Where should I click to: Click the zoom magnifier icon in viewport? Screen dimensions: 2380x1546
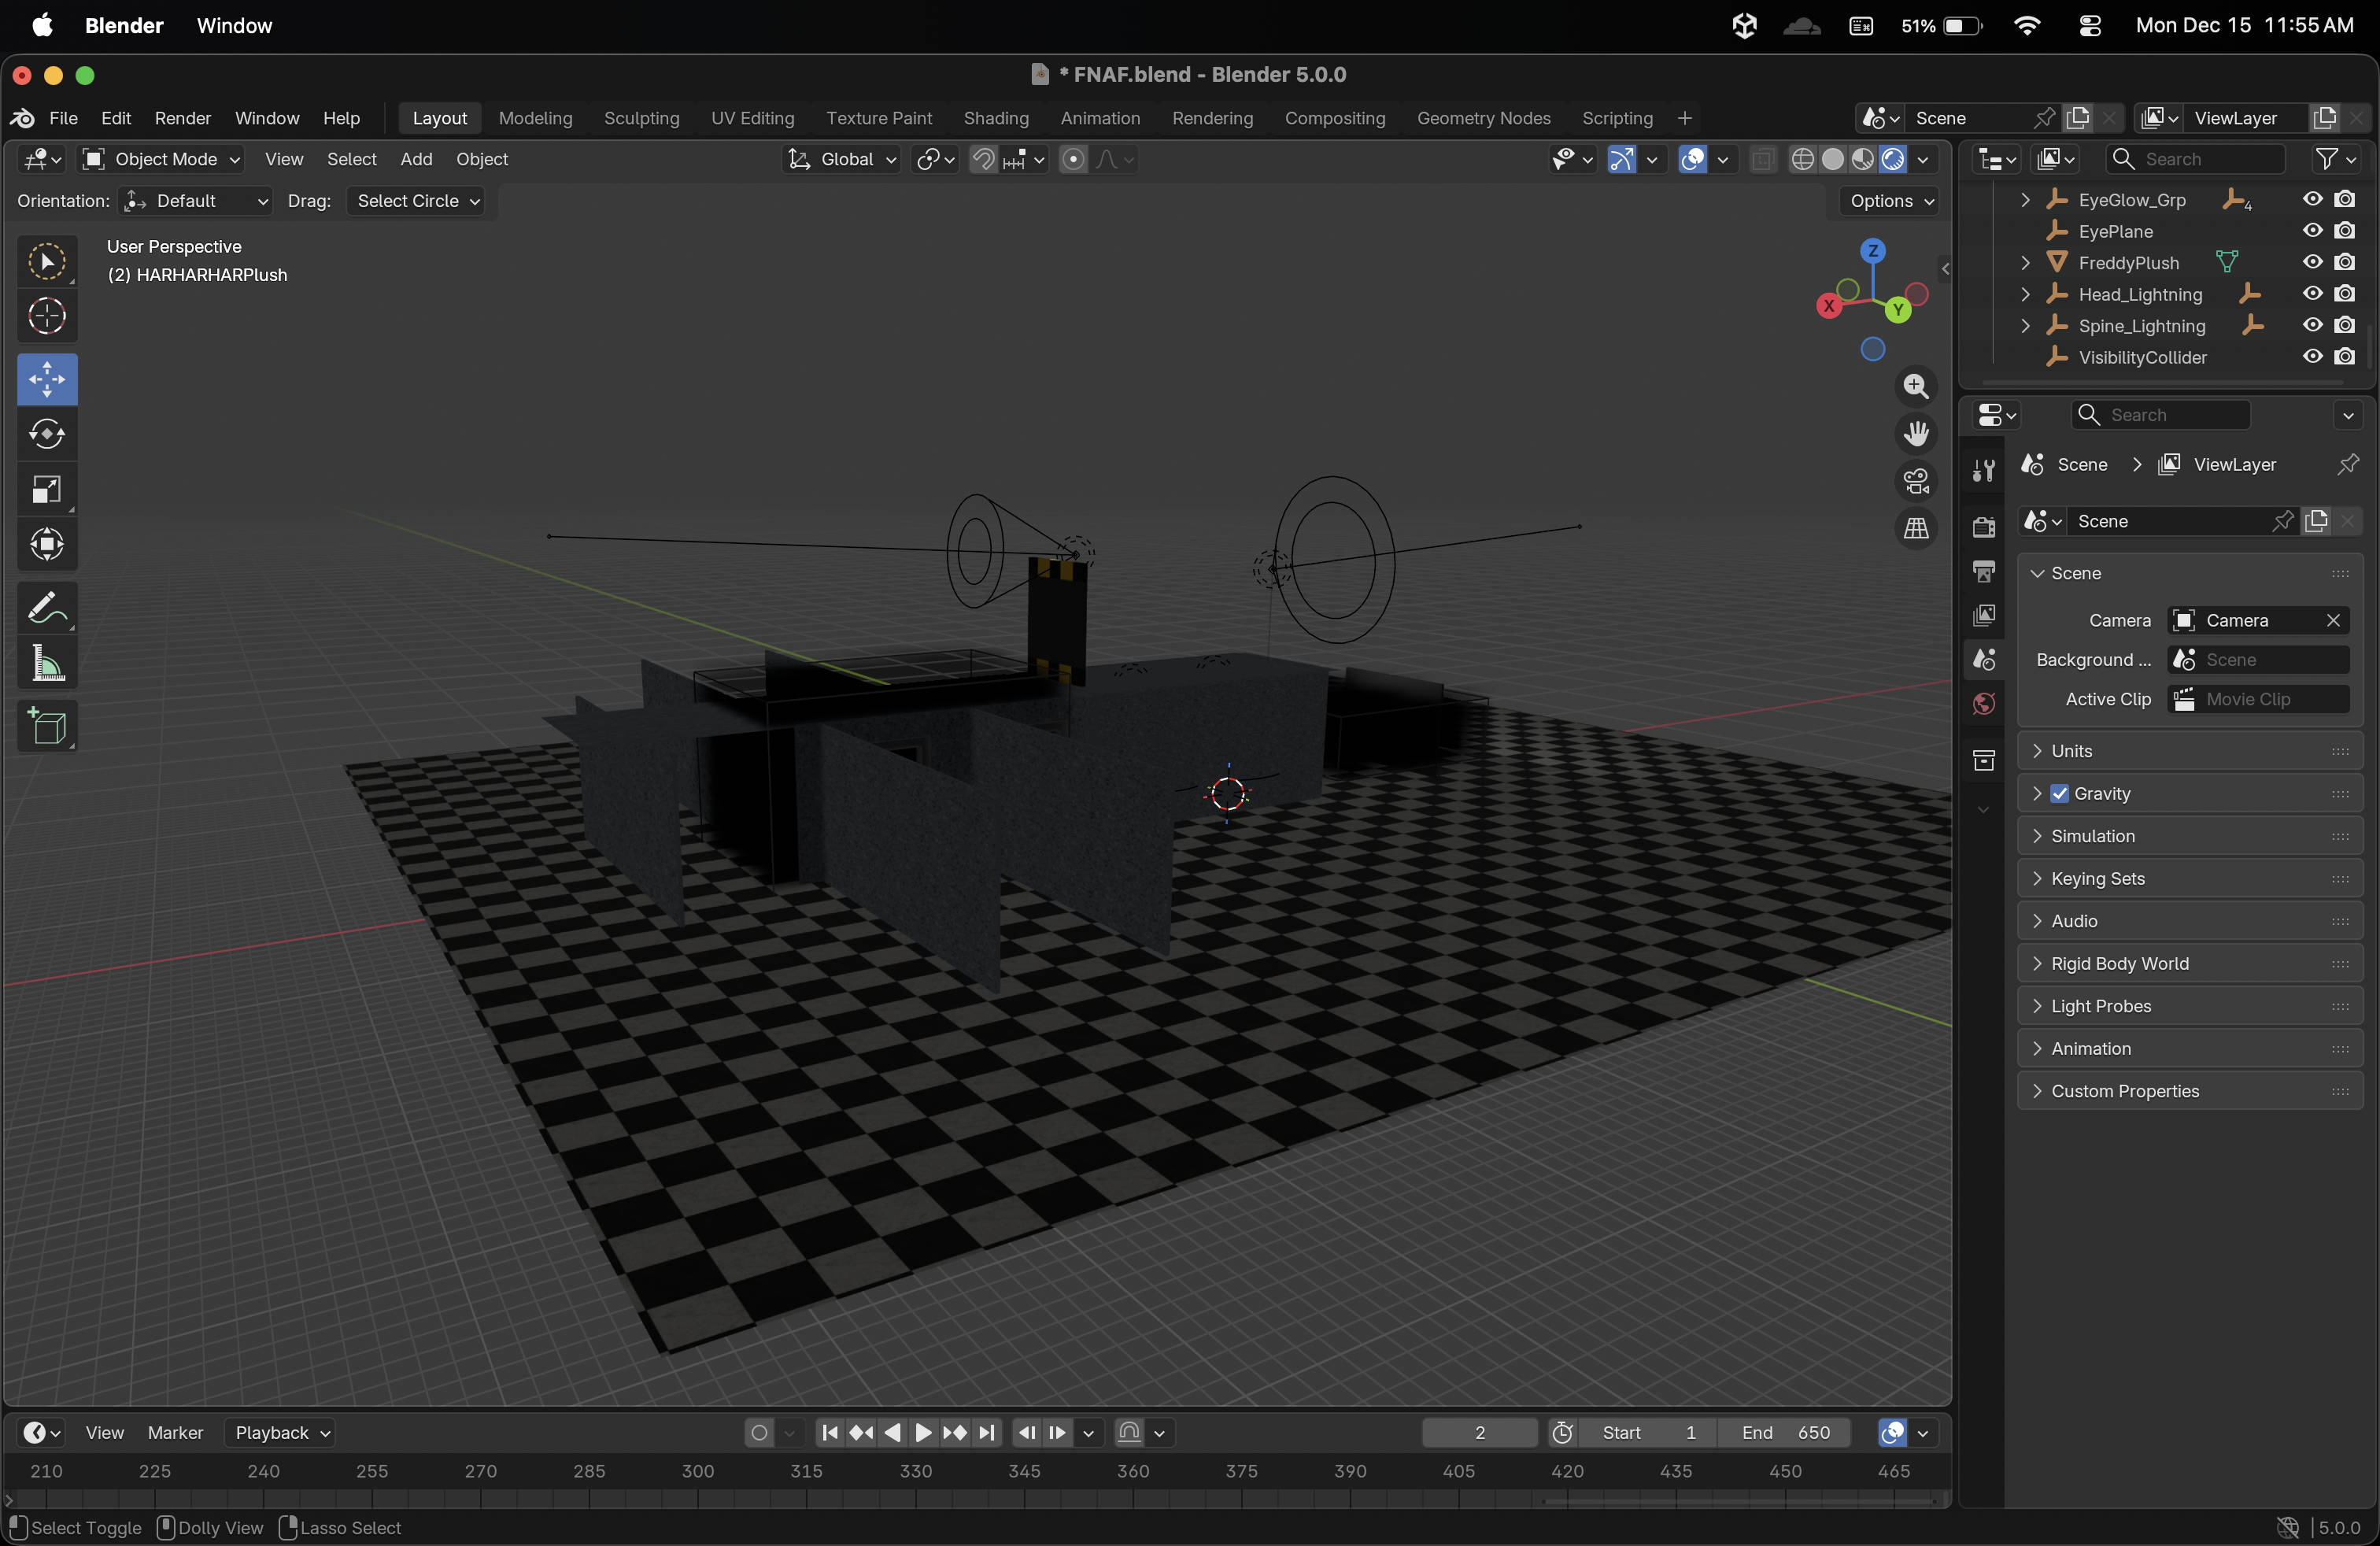point(1916,386)
